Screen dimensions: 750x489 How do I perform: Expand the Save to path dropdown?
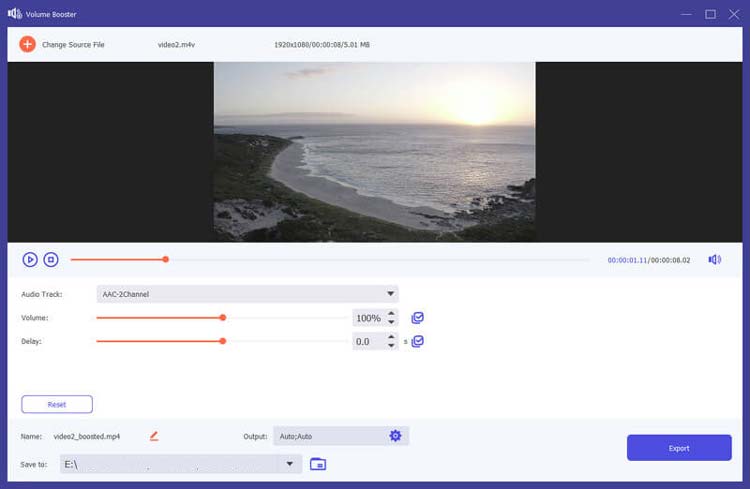(289, 464)
